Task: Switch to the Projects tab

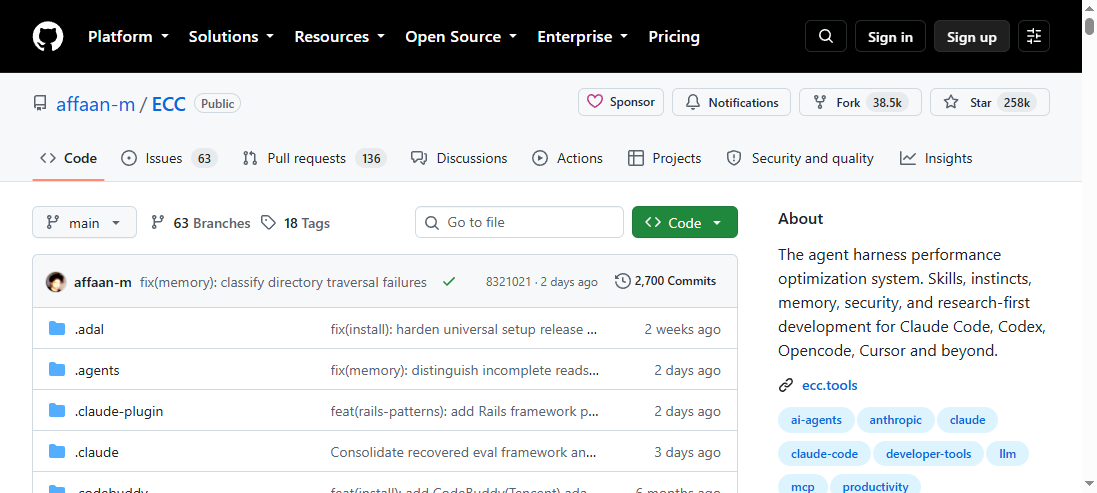Action: 665,158
